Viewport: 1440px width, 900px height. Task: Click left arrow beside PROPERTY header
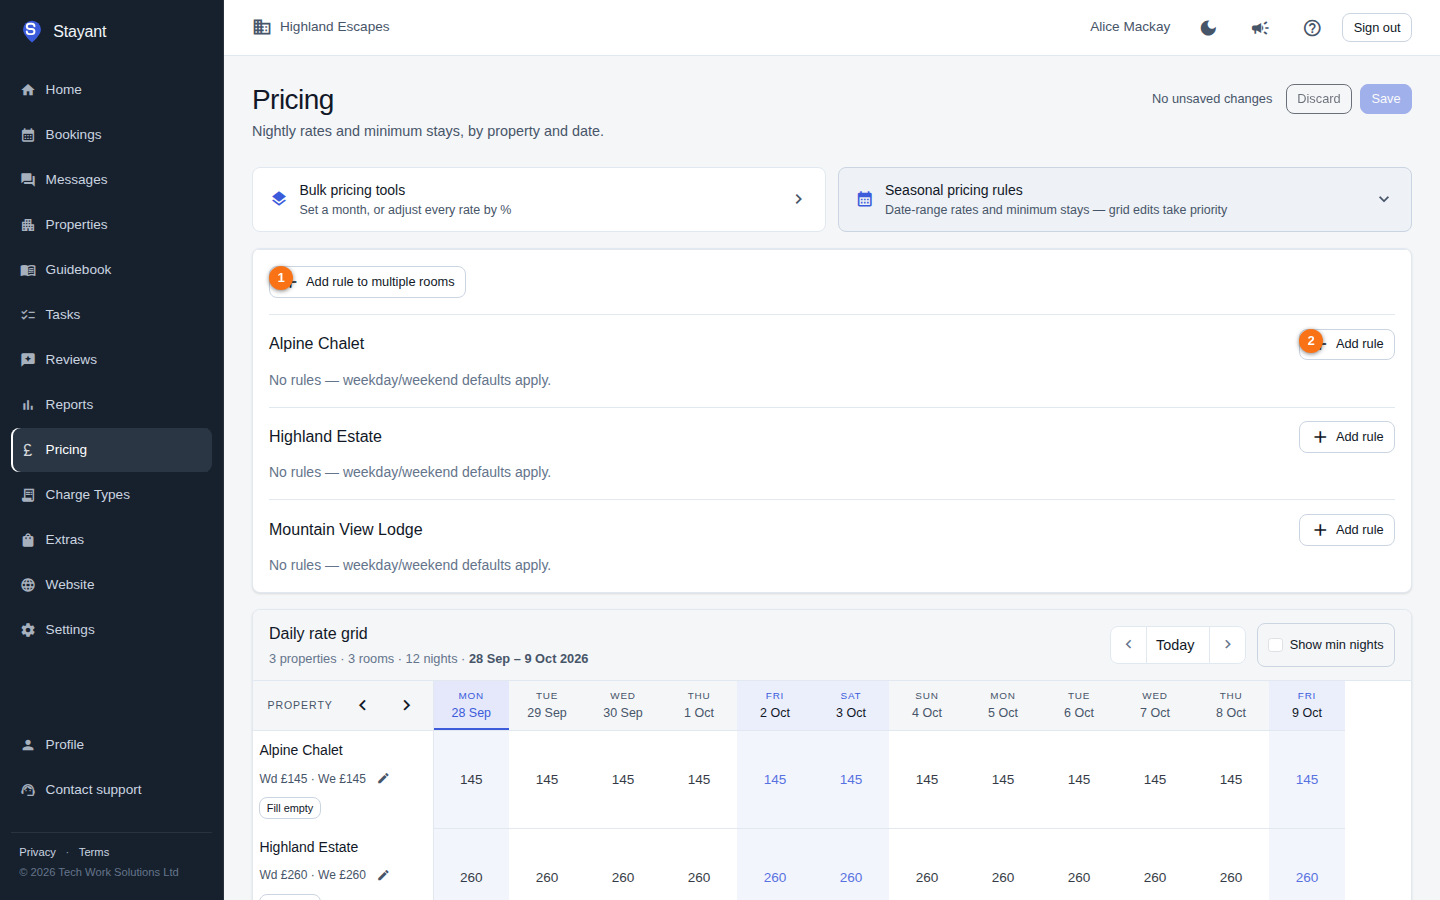363,705
